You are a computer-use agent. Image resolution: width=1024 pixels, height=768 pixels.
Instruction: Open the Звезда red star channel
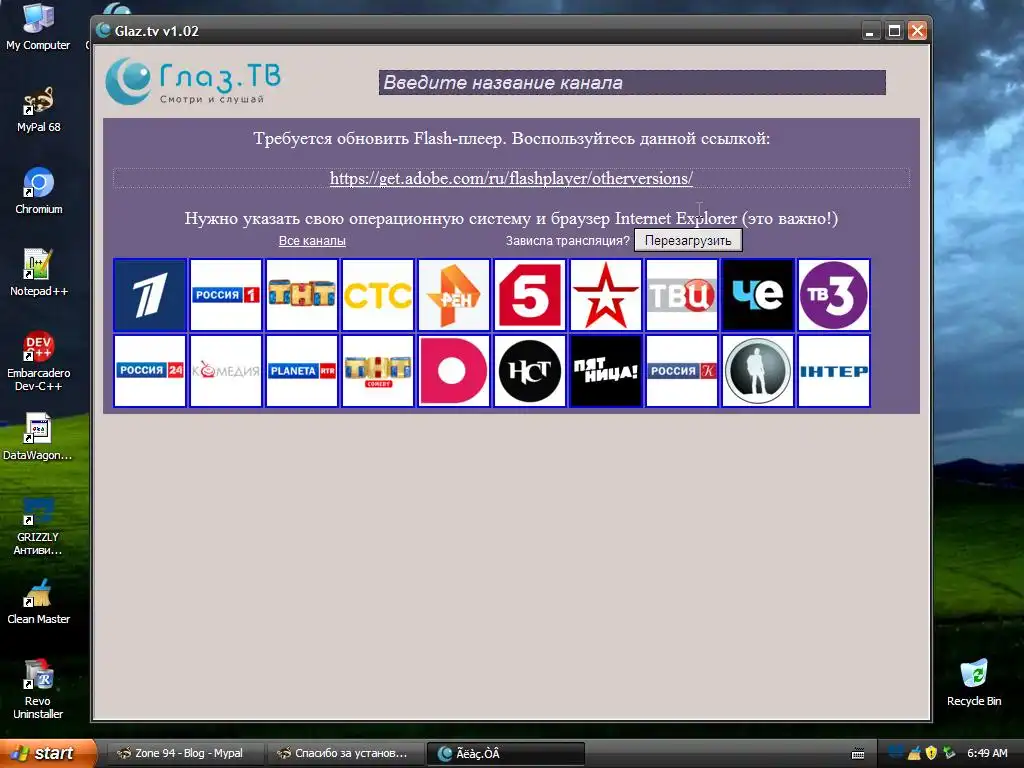(x=606, y=295)
